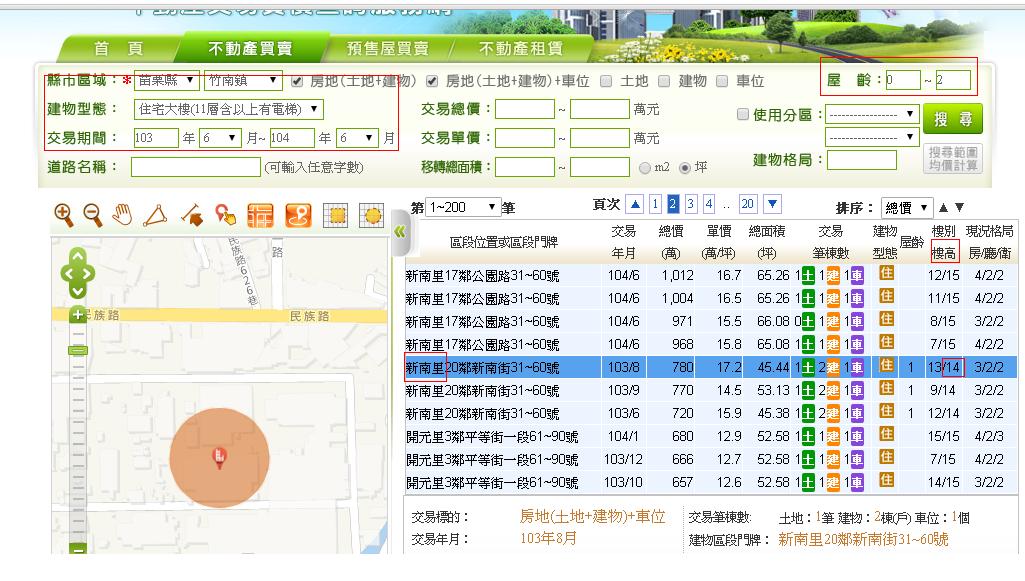Click the green 土 icon in the 1,012 row
The width and height of the screenshot is (1025, 581).
point(808,275)
